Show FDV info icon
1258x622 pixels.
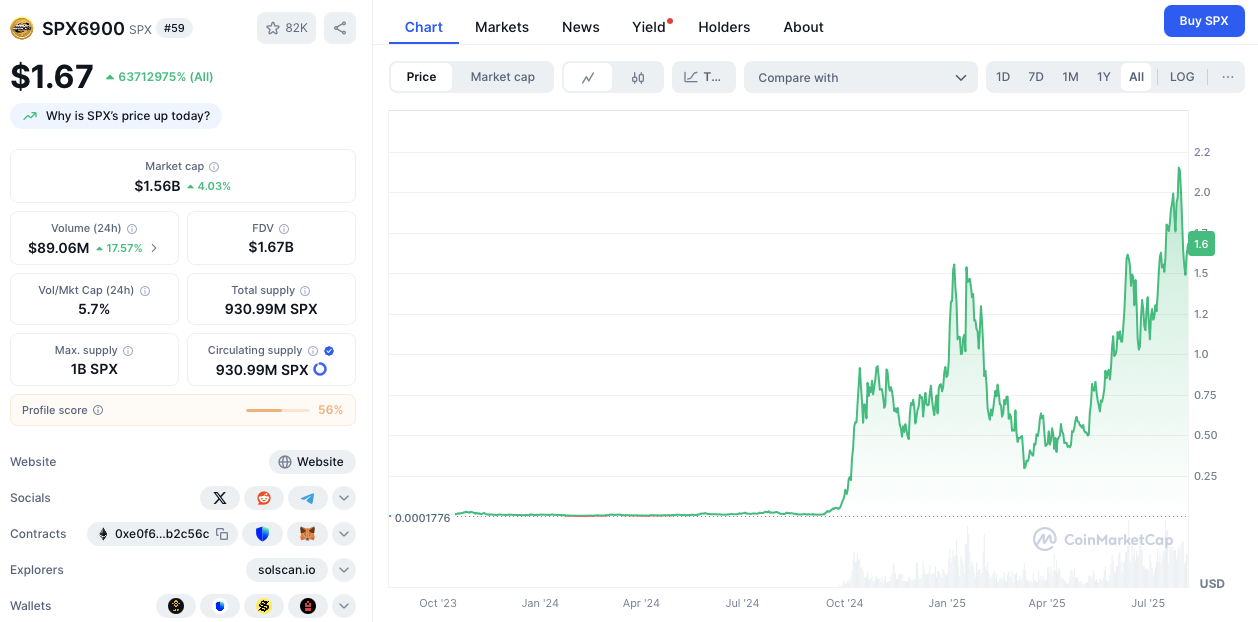point(284,229)
